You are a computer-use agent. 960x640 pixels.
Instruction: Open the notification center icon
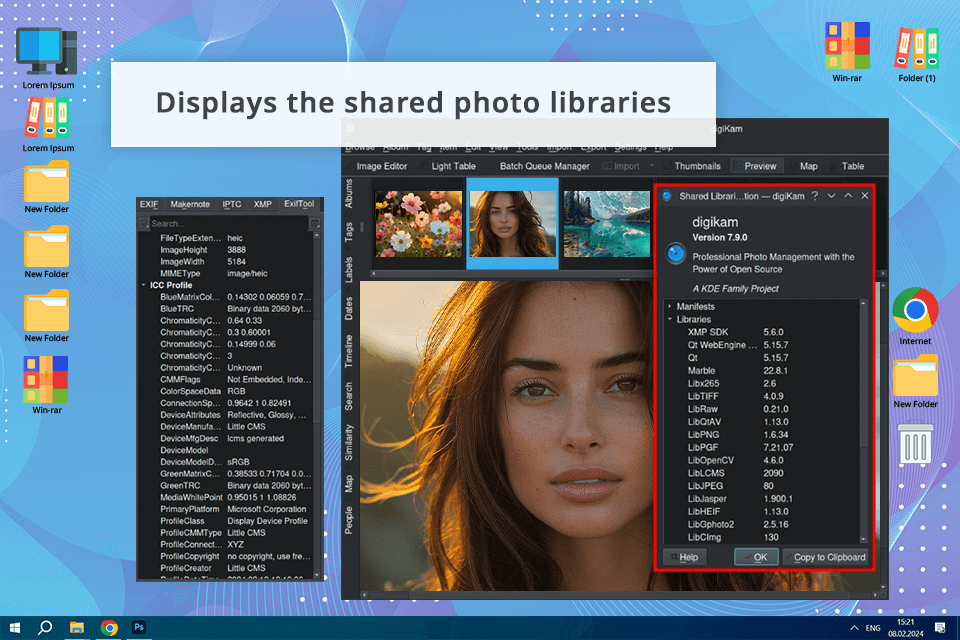(x=940, y=627)
